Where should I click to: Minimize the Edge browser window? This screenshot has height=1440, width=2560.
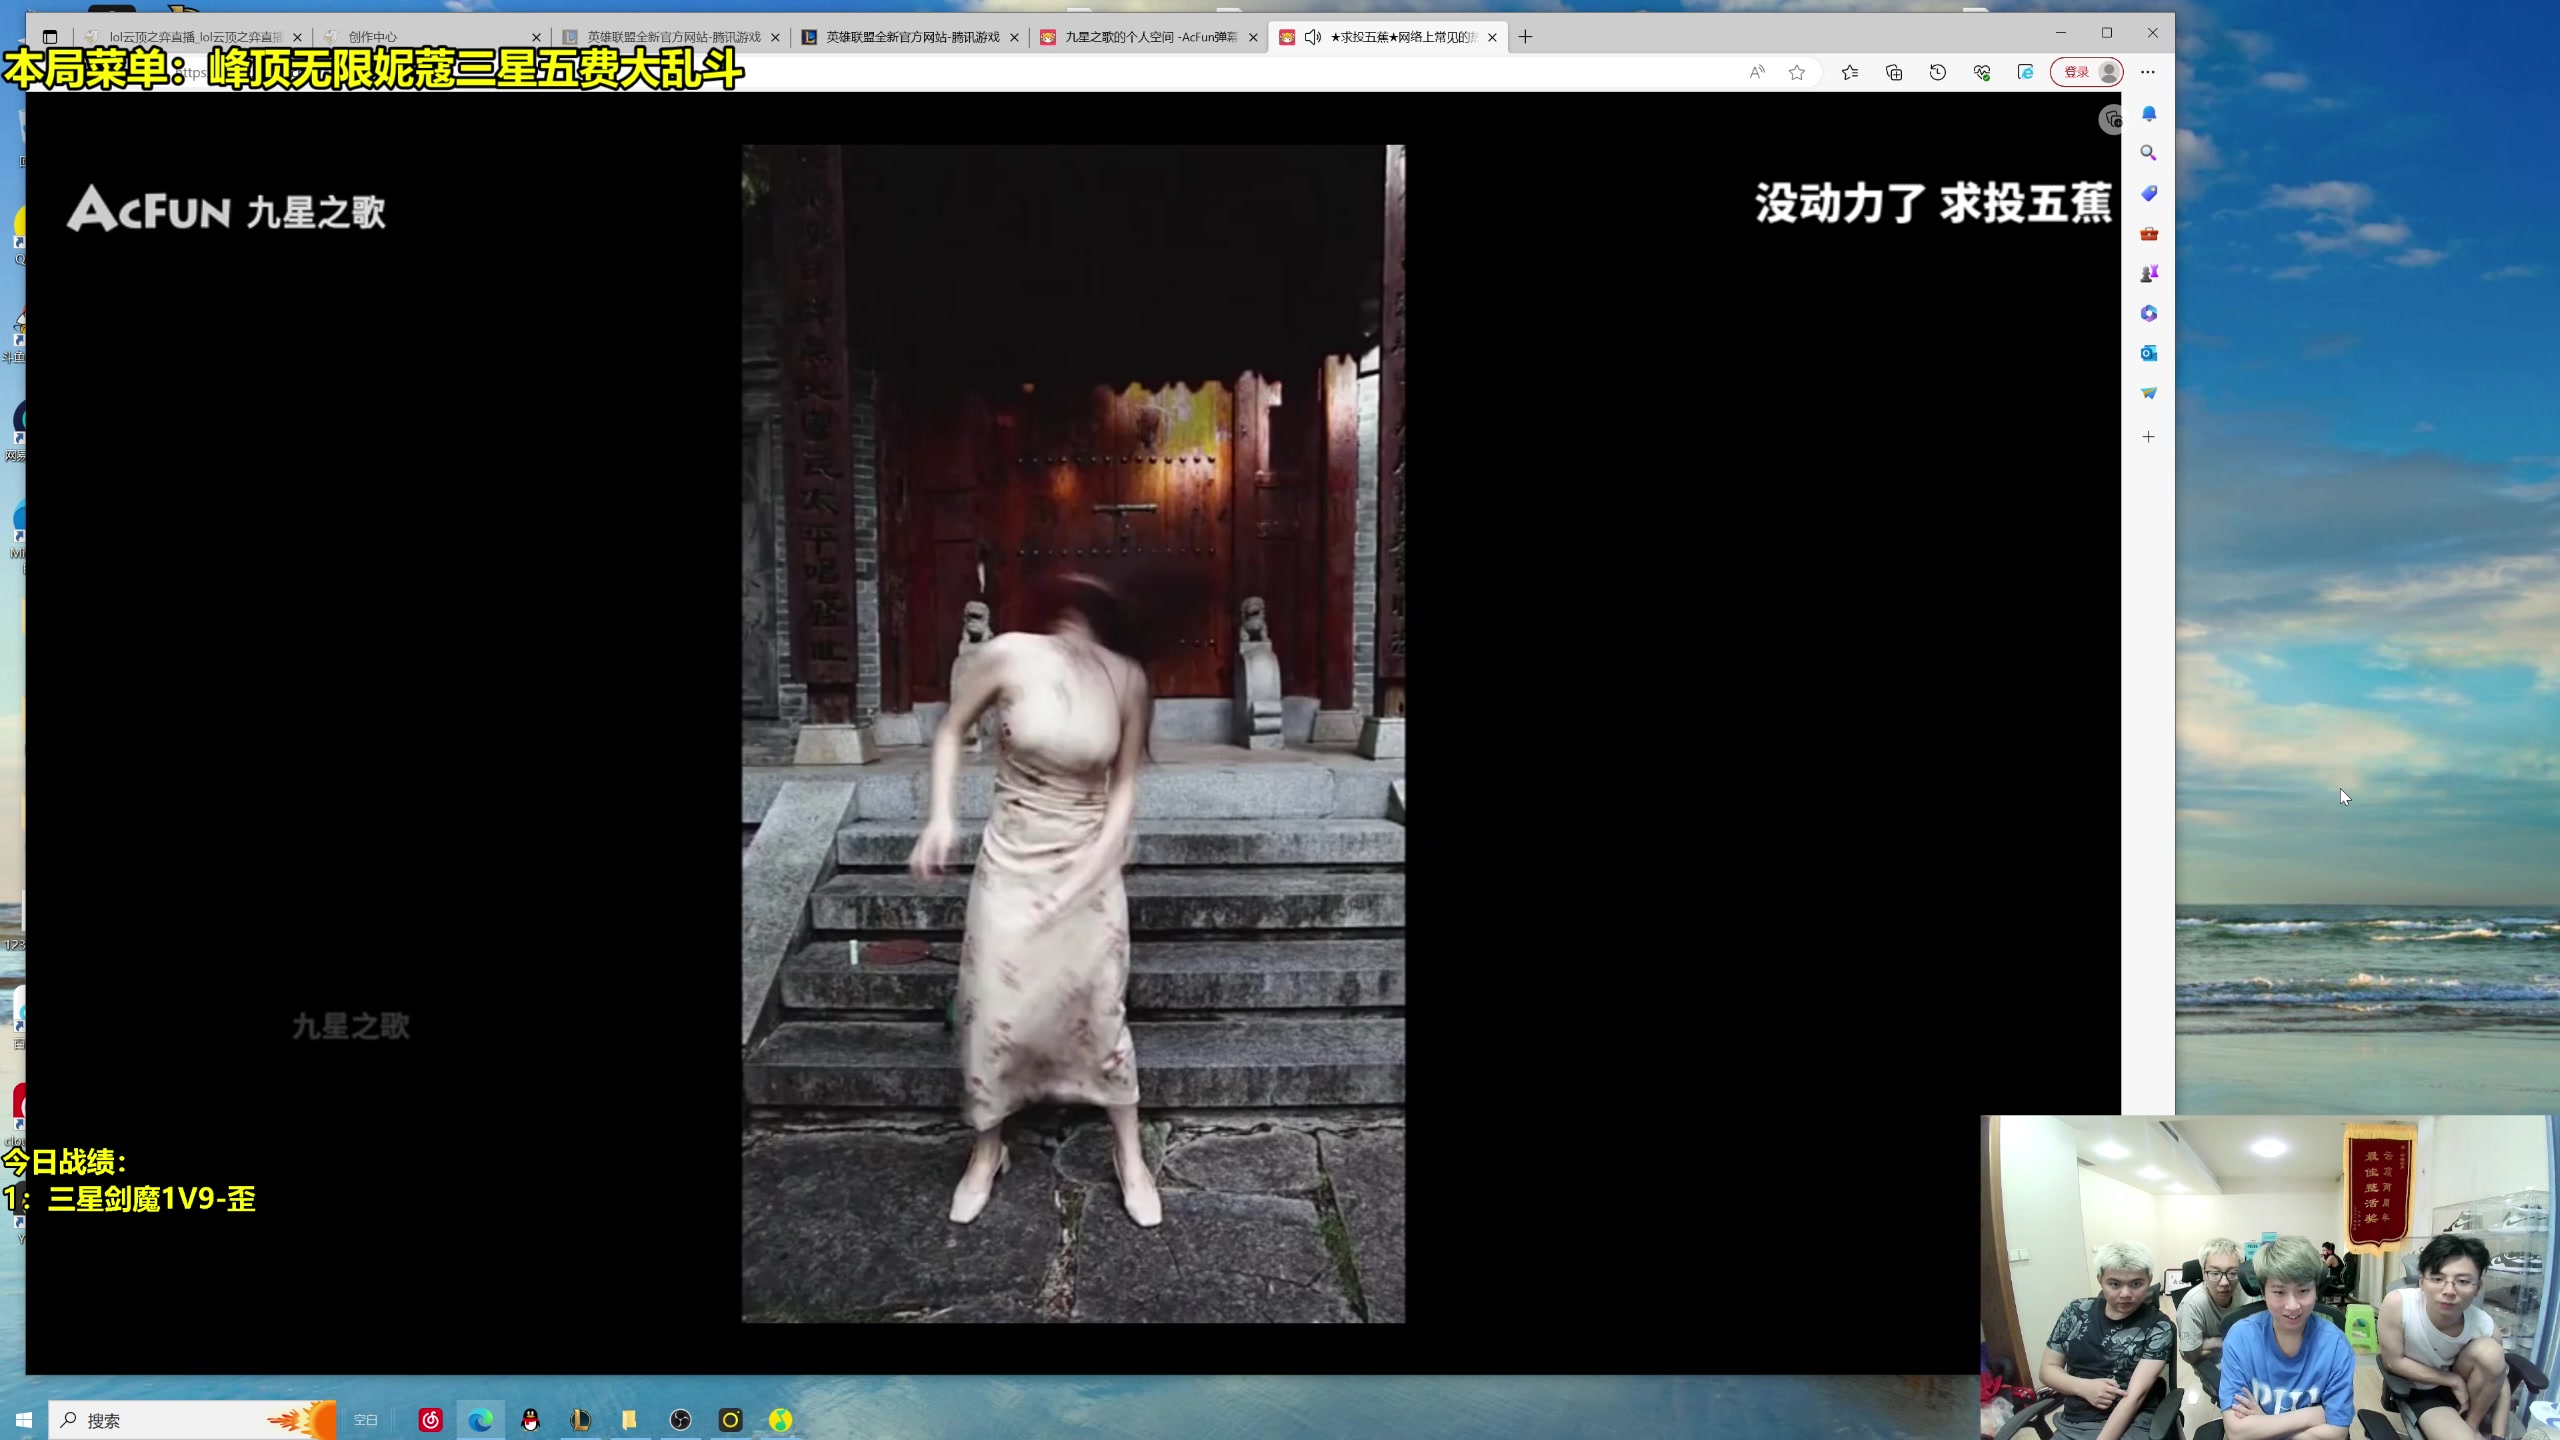click(2060, 33)
